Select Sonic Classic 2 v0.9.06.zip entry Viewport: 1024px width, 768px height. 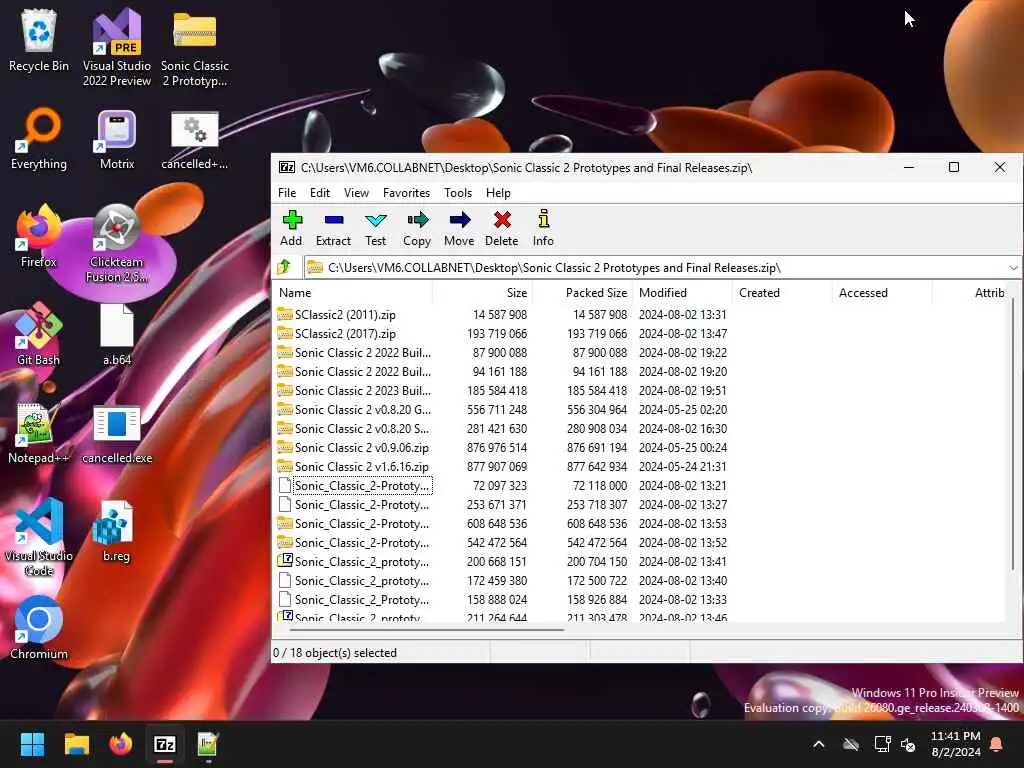502,447
